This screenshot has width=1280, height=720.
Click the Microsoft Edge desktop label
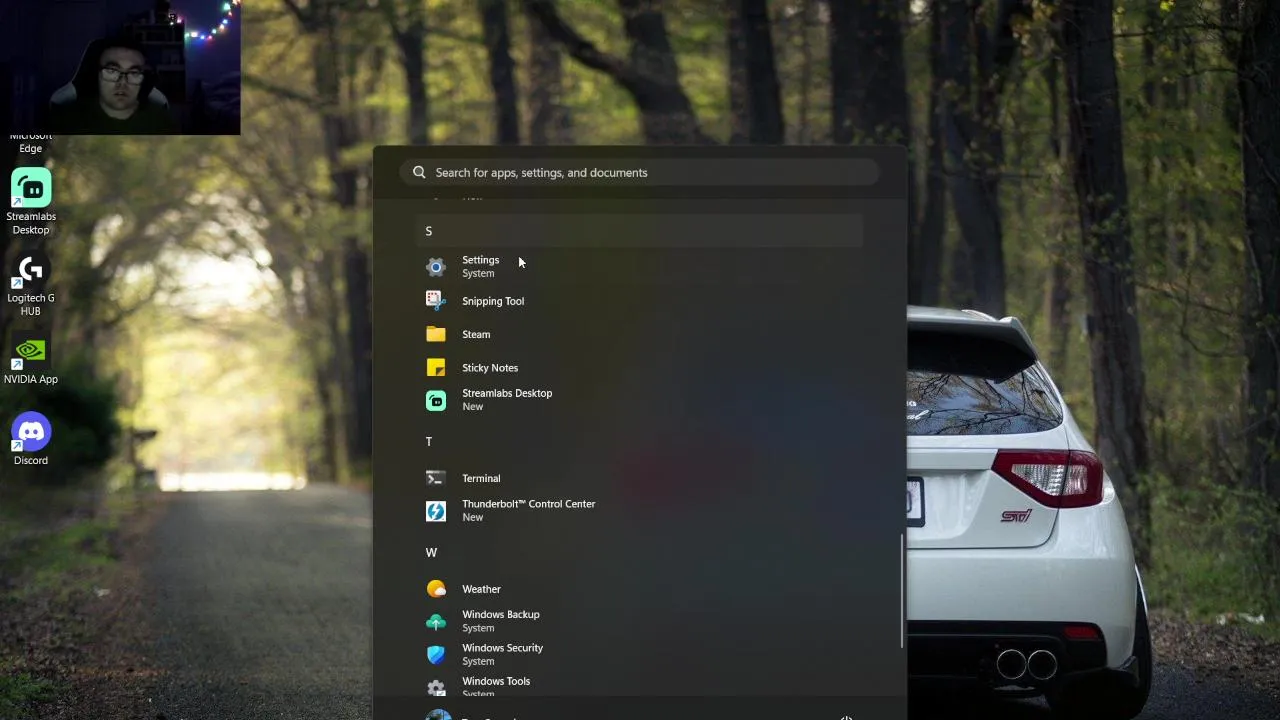(31, 142)
